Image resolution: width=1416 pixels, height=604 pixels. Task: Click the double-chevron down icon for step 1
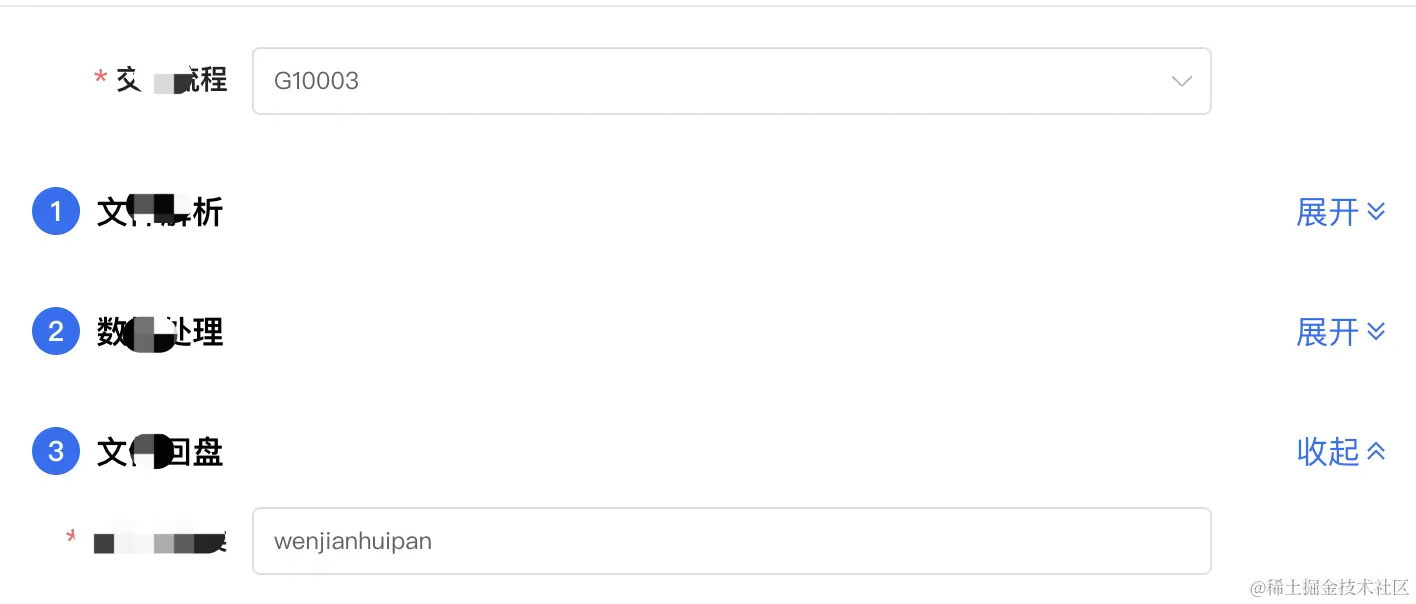tap(1376, 212)
